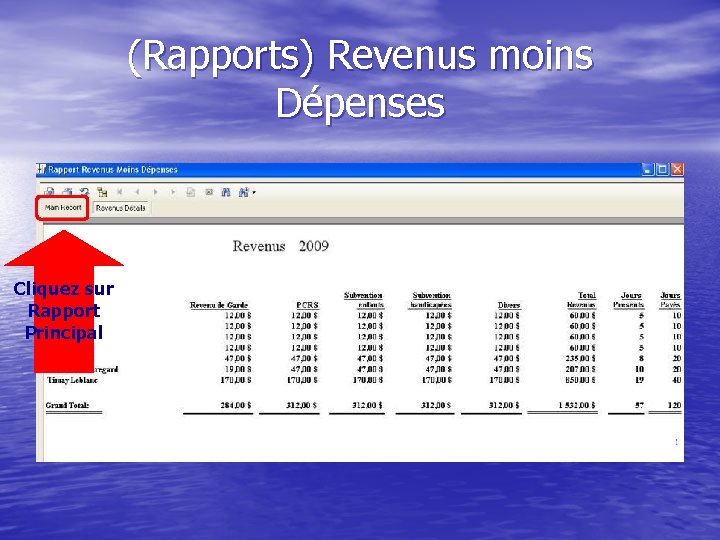
Task: Click the 'PCRS' column header
Action: [307, 305]
